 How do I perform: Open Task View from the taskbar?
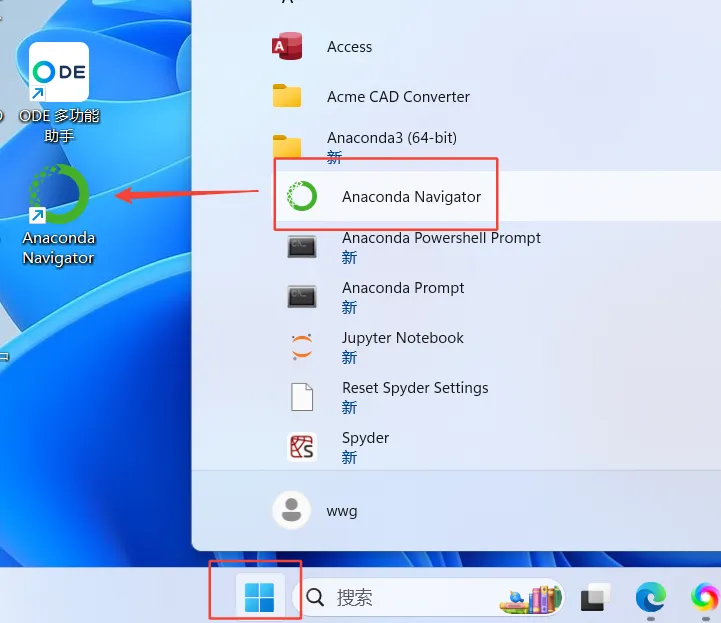click(x=595, y=597)
